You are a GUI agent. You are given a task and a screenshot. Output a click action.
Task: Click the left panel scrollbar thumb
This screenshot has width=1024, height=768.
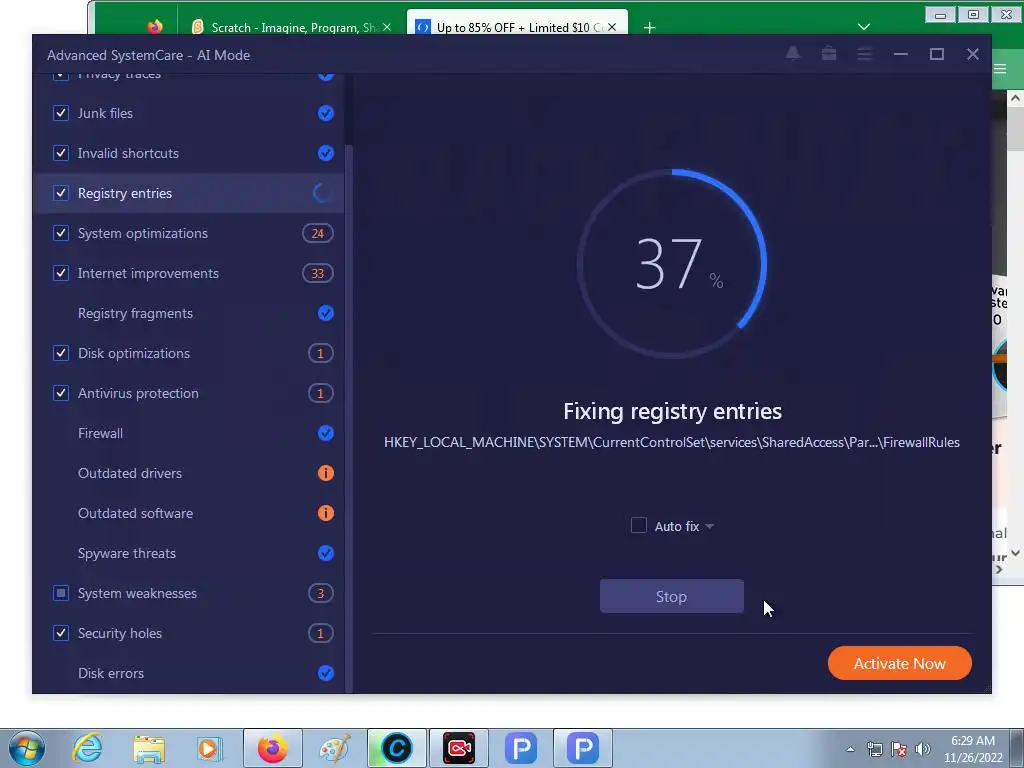349,418
